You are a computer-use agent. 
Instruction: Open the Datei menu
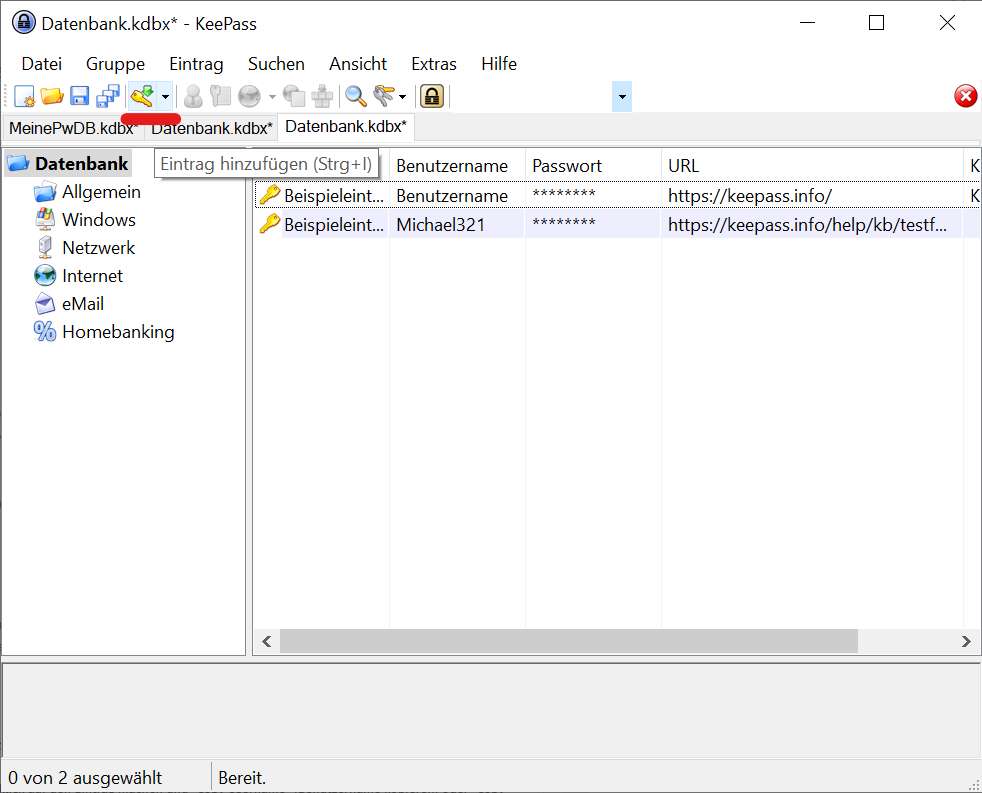click(41, 64)
